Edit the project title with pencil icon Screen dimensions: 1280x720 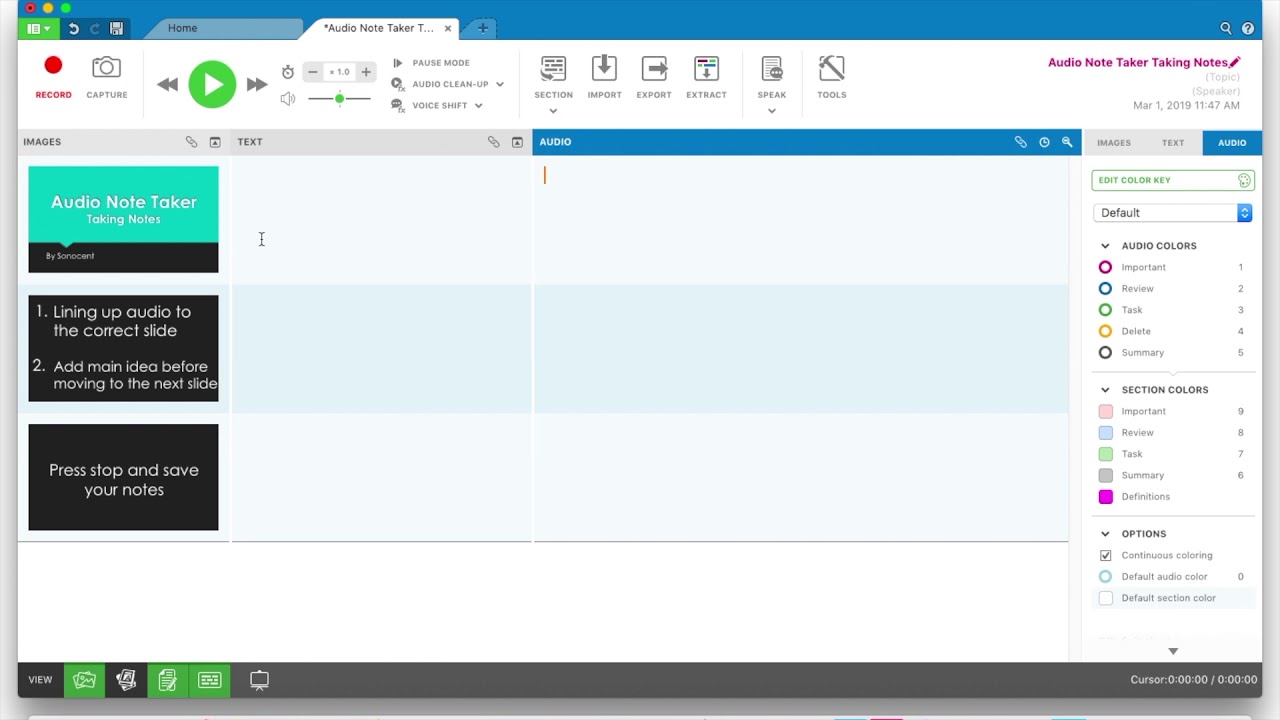coord(1235,62)
